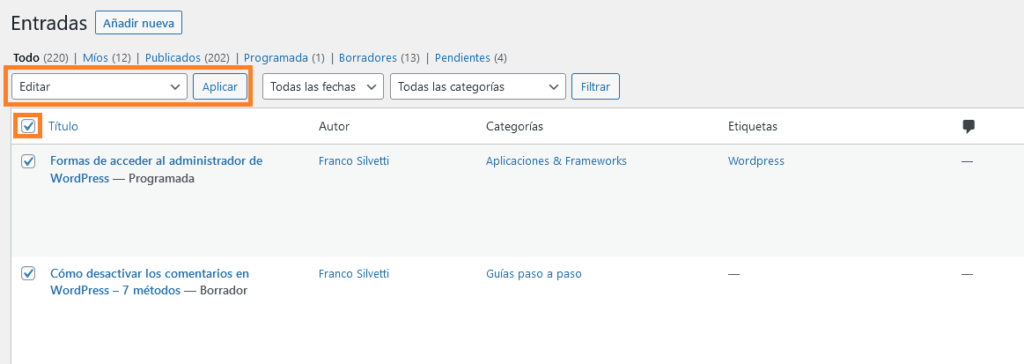Open the 'Wordpress' tag link
Image resolution: width=1024 pixels, height=364 pixels.
coord(756,161)
